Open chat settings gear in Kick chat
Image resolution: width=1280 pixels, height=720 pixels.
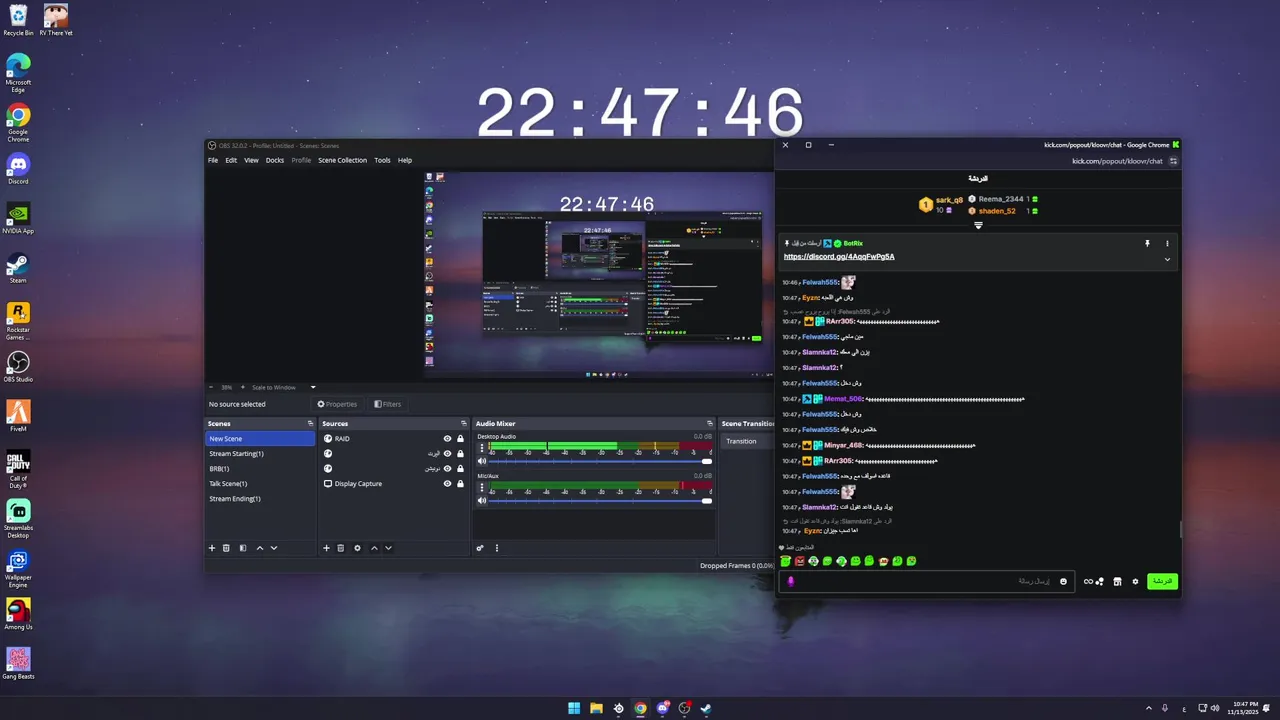(x=1135, y=581)
